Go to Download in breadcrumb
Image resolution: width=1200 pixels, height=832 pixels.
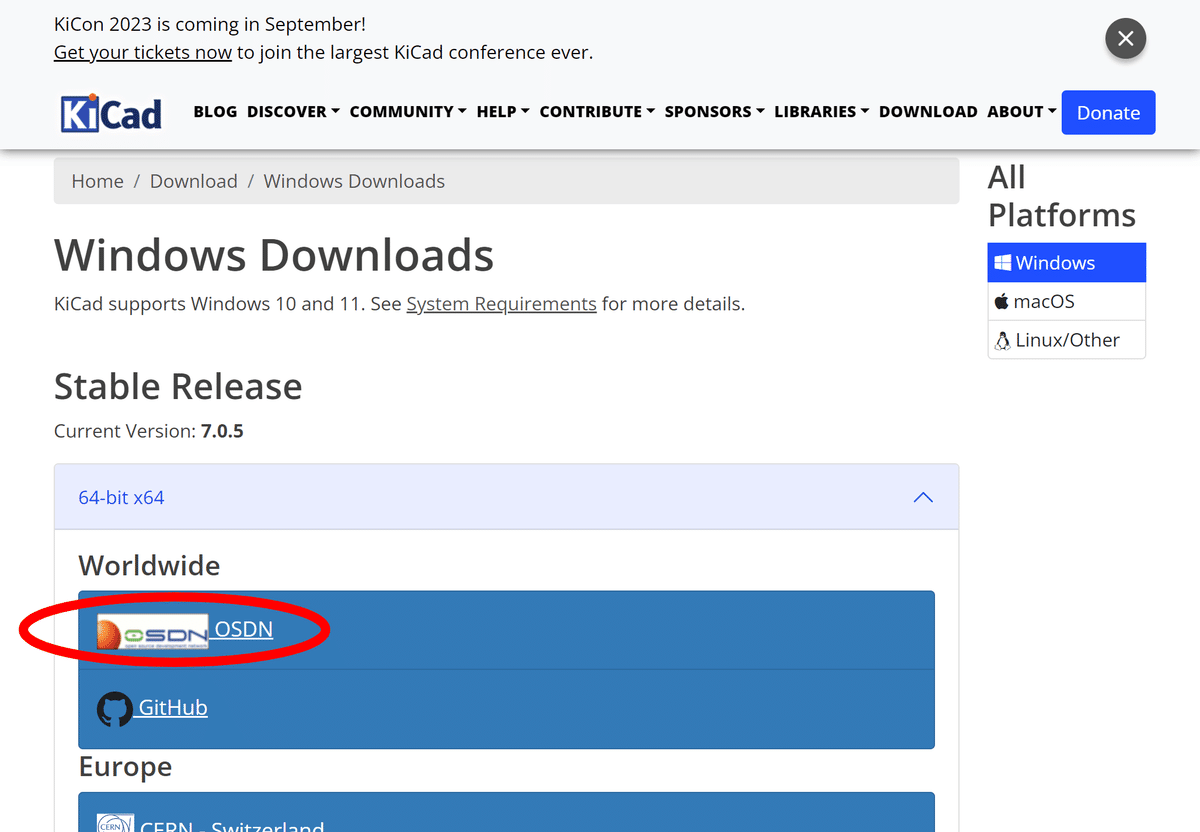(x=194, y=181)
